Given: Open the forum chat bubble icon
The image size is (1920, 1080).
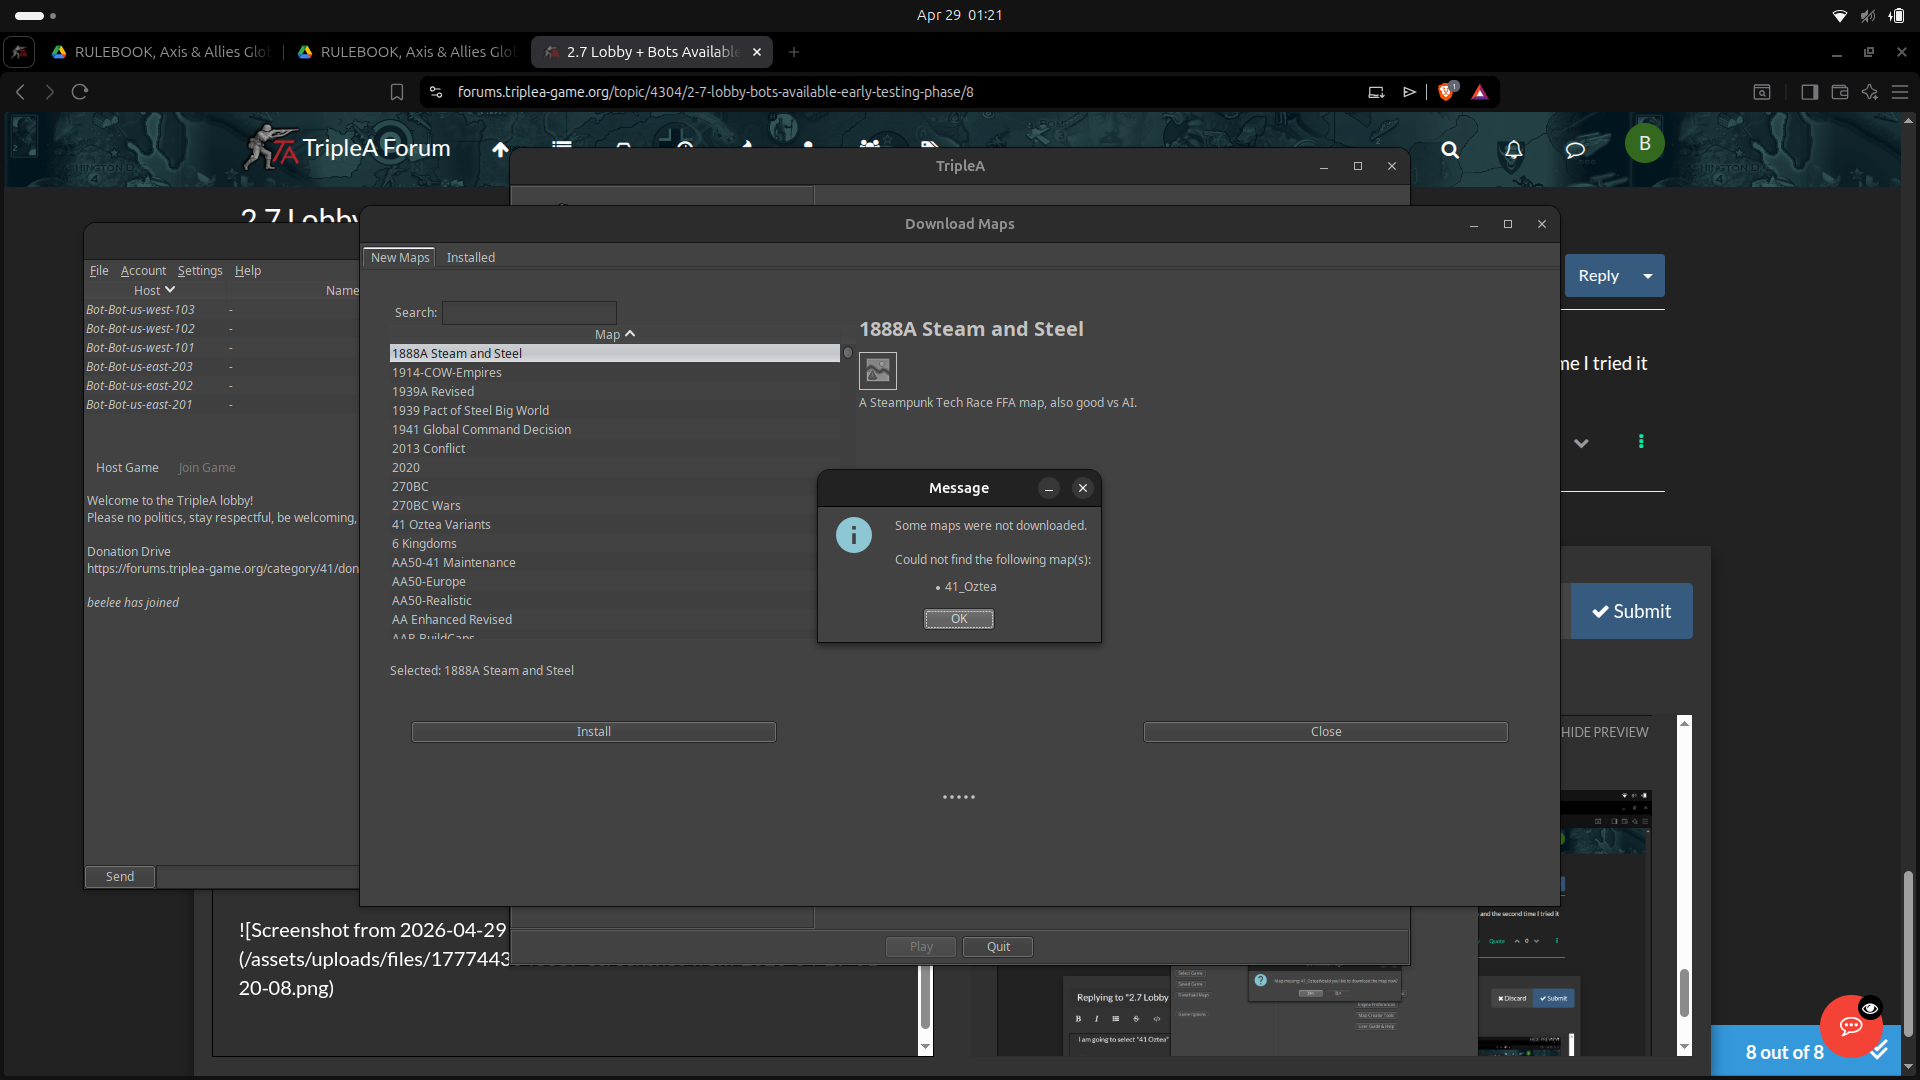Looking at the screenshot, I should (x=1574, y=150).
